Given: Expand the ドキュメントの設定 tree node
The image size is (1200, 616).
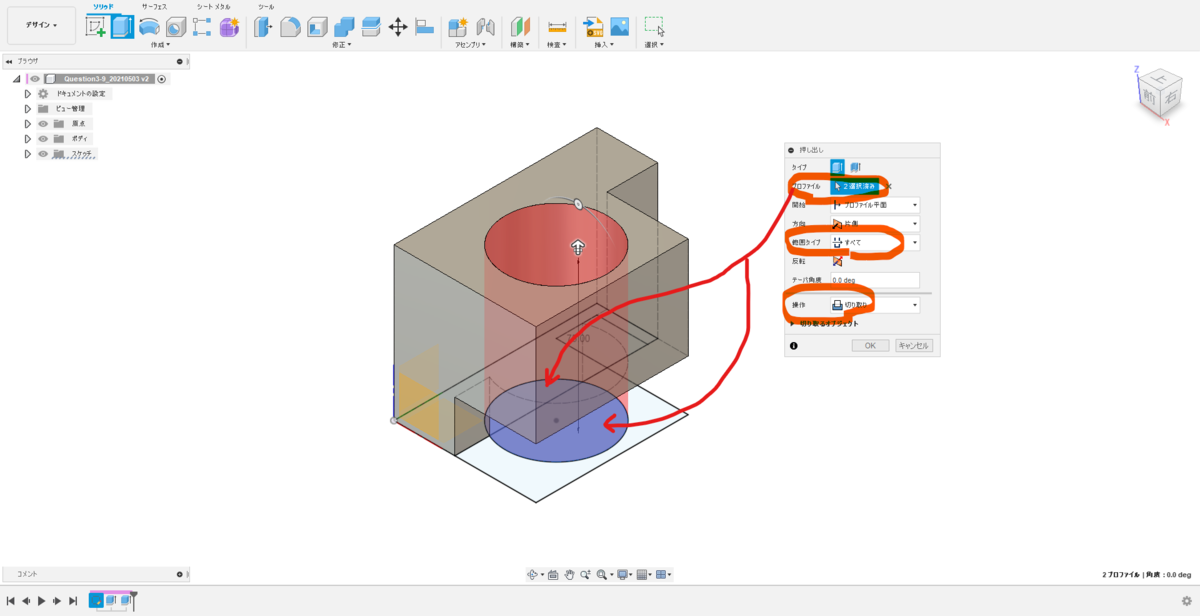Looking at the screenshot, I should 28,93.
